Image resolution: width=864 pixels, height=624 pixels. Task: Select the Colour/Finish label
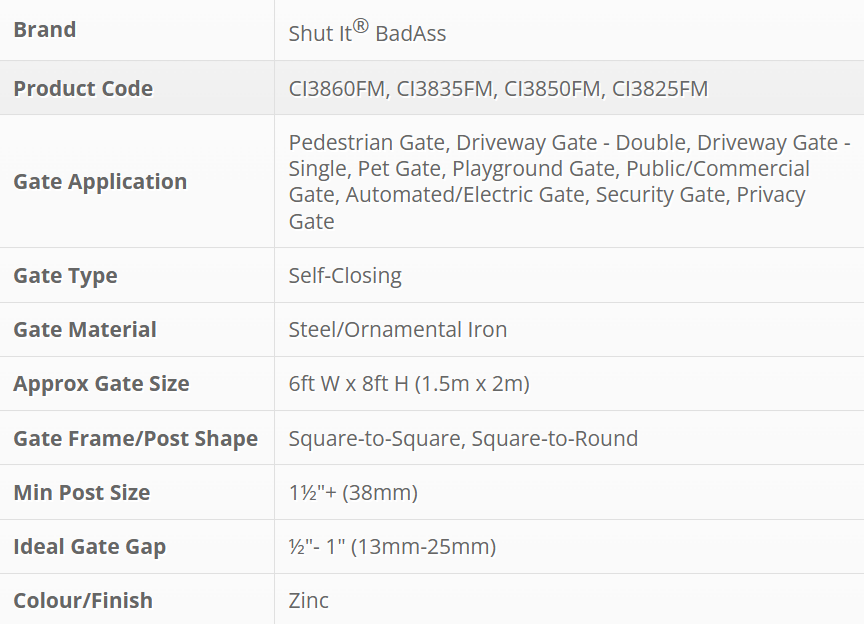click(x=83, y=600)
